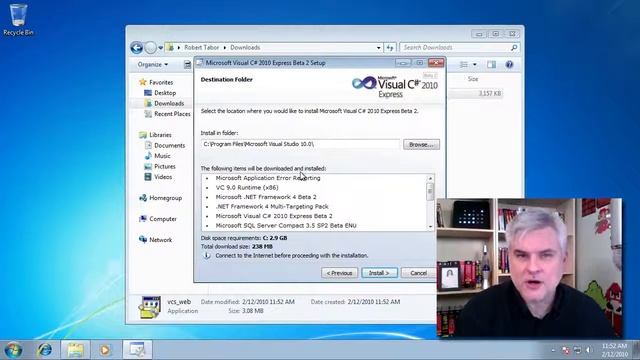Click the Explorer Help icon
The image size is (640, 360).
509,64
